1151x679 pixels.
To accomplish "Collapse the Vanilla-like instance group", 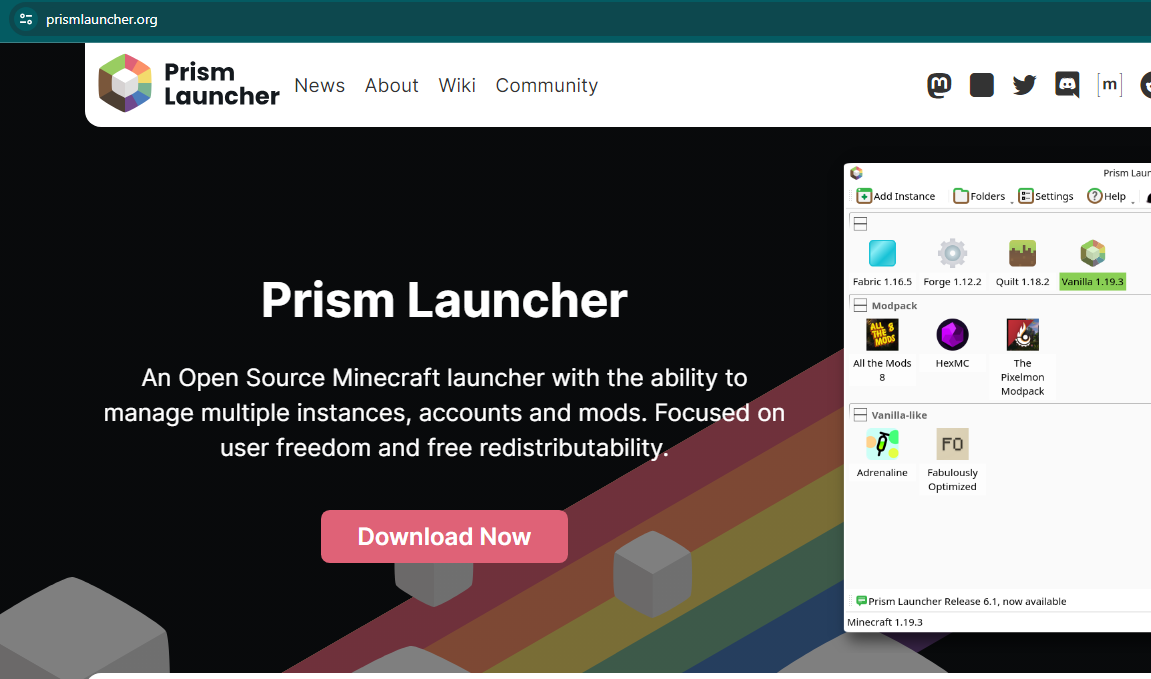I will pyautogui.click(x=860, y=414).
